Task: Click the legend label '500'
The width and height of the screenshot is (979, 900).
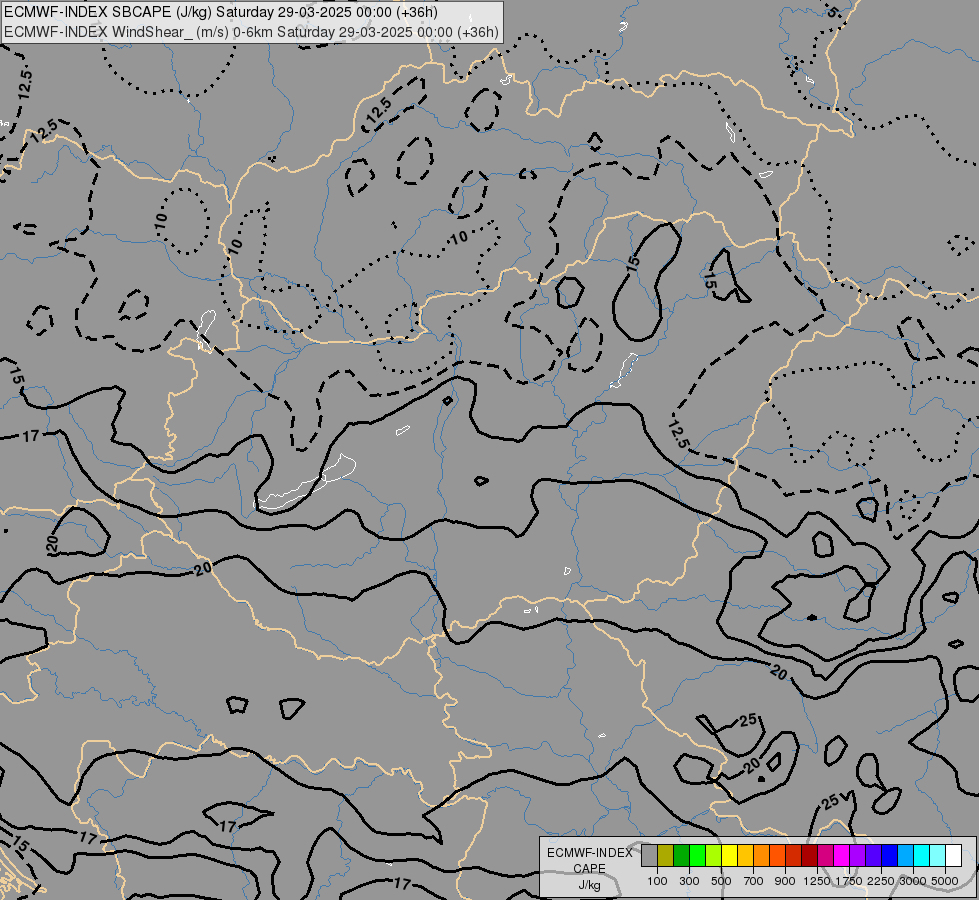Action: click(x=721, y=881)
